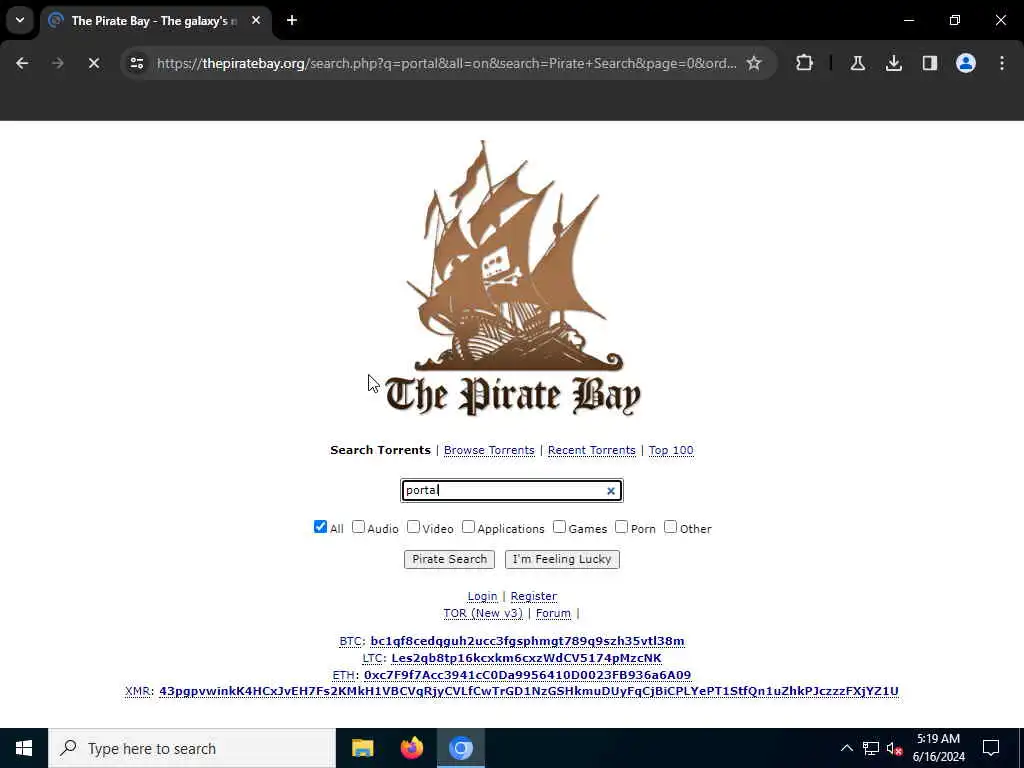This screenshot has height=768, width=1024.
Task: Click the Pirate Search button
Action: [x=449, y=559]
